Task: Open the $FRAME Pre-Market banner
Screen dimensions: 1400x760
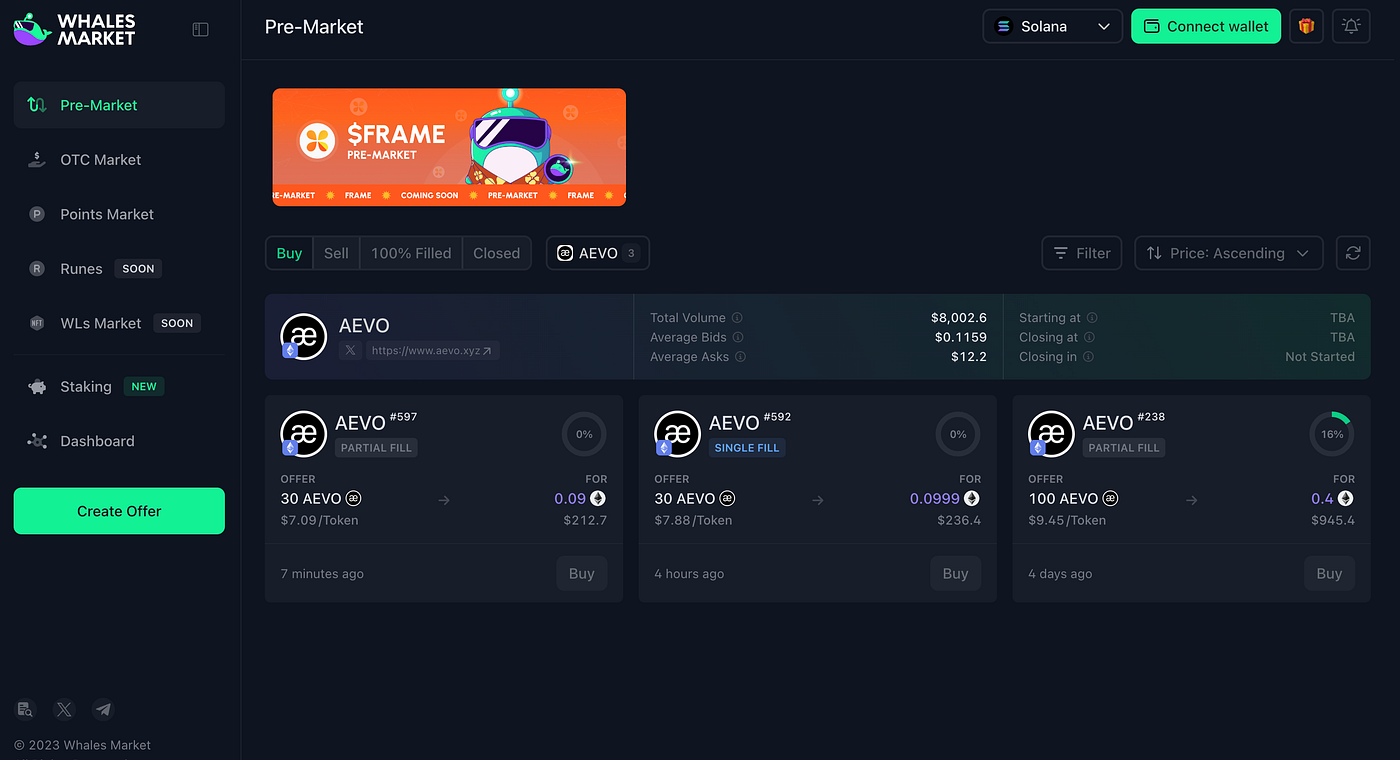Action: click(449, 147)
